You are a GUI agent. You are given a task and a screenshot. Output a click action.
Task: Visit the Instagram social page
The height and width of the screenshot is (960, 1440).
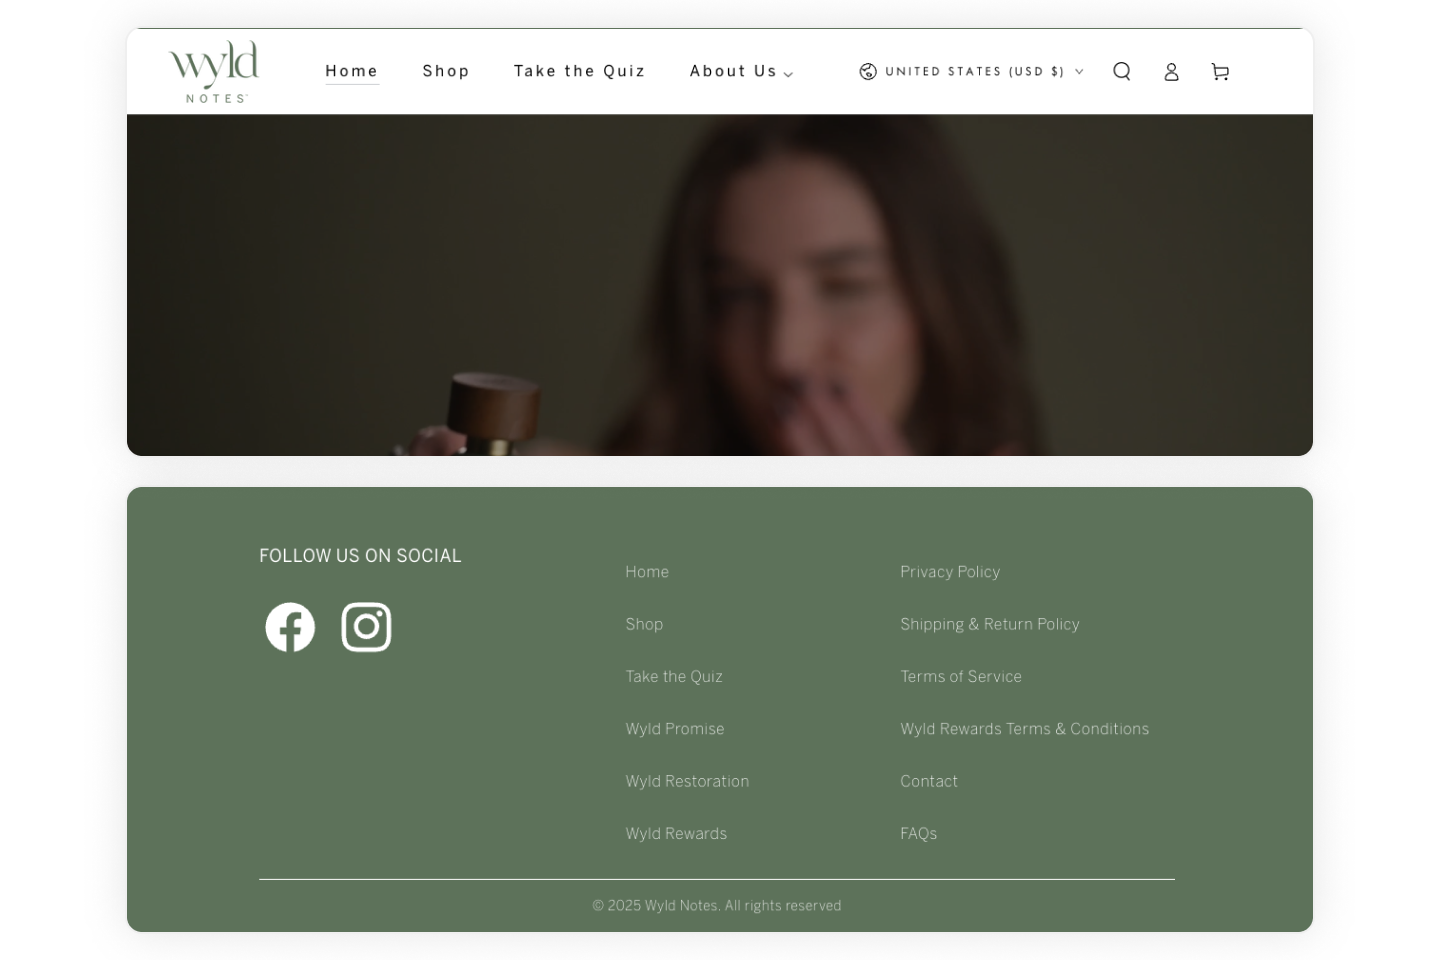[x=366, y=627]
